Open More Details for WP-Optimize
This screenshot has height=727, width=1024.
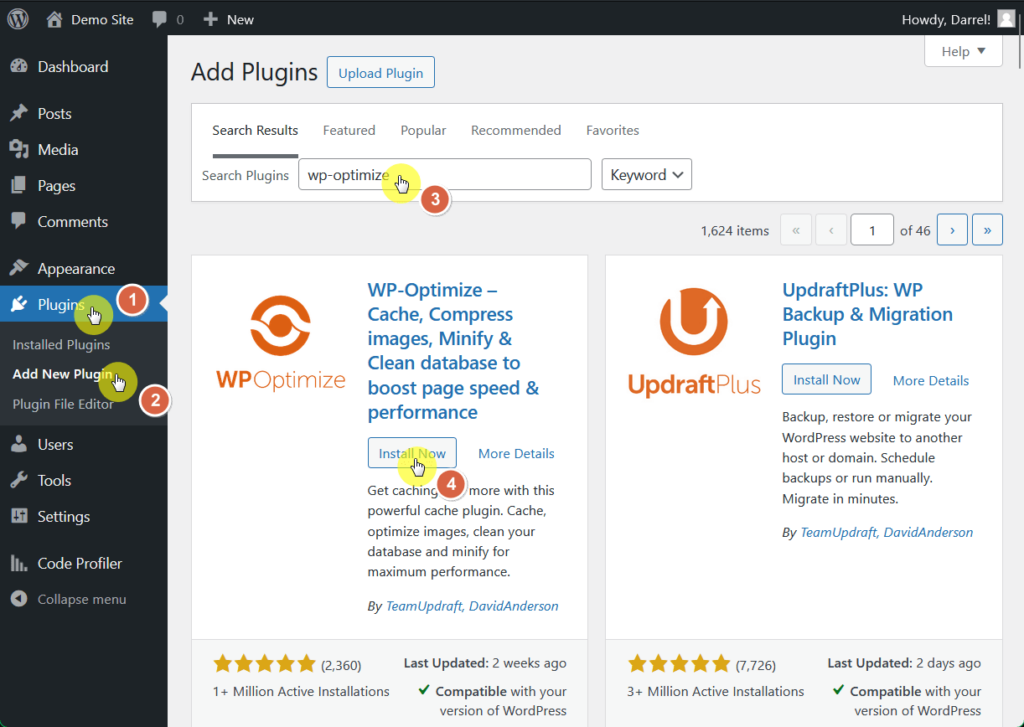(516, 453)
